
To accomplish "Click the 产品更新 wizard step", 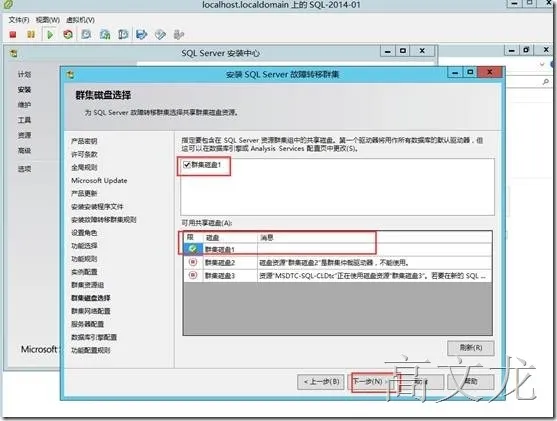I will pyautogui.click(x=84, y=193).
